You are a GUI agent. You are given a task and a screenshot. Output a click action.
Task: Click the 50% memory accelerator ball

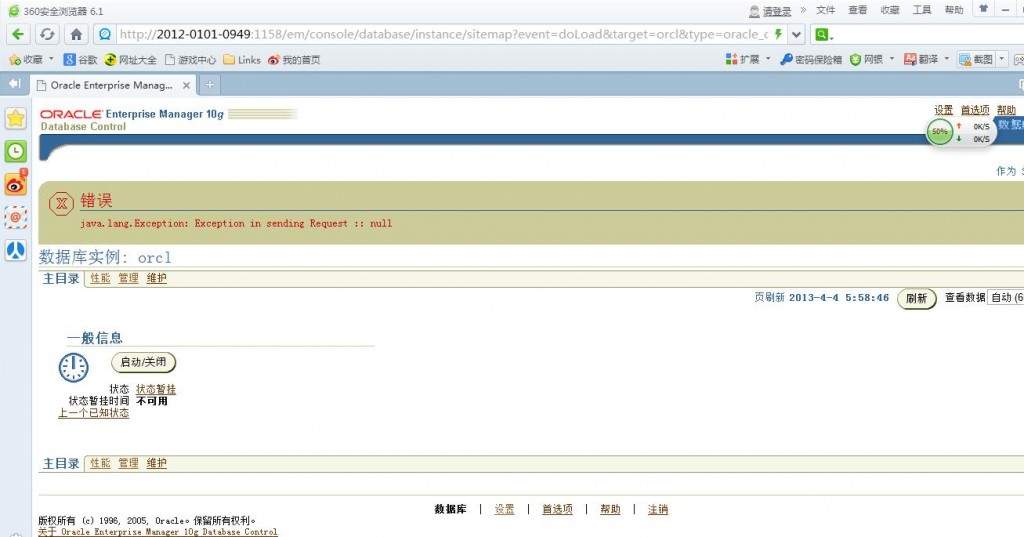(x=939, y=132)
